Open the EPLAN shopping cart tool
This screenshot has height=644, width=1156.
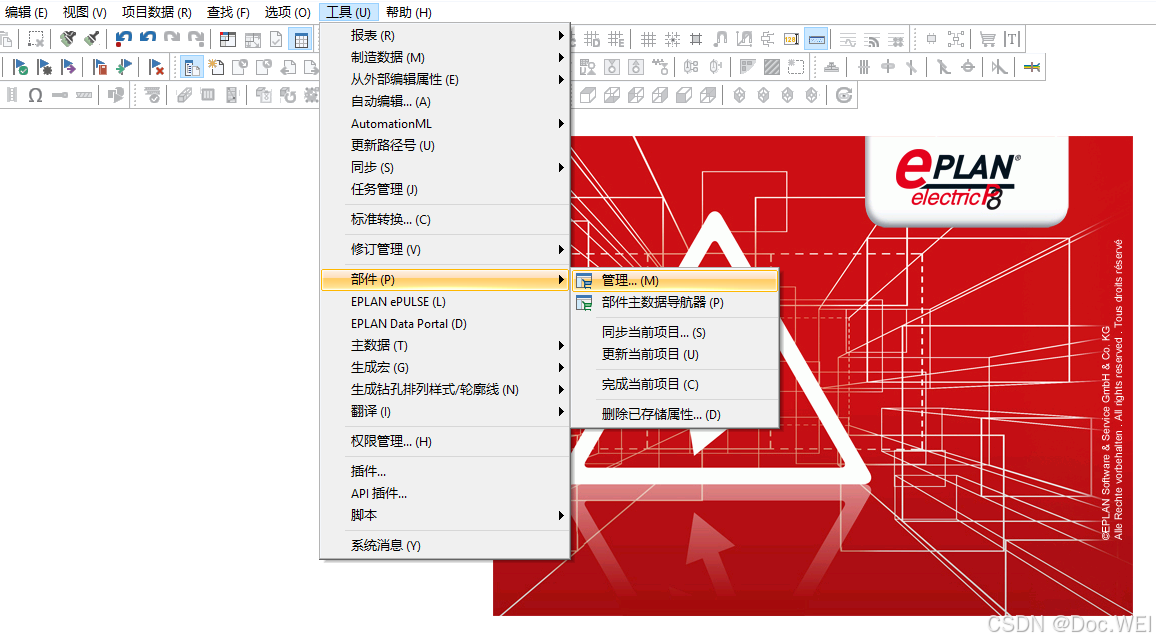(990, 39)
